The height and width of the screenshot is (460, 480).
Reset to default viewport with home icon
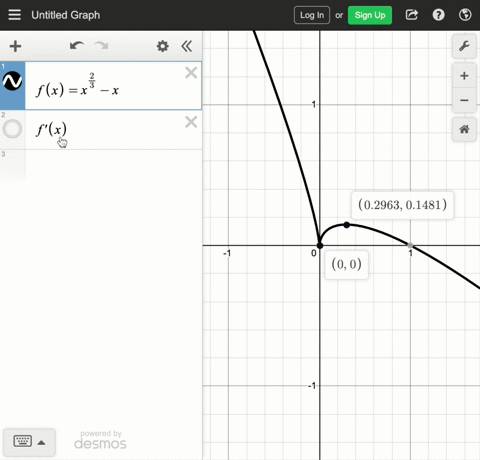coord(464,129)
